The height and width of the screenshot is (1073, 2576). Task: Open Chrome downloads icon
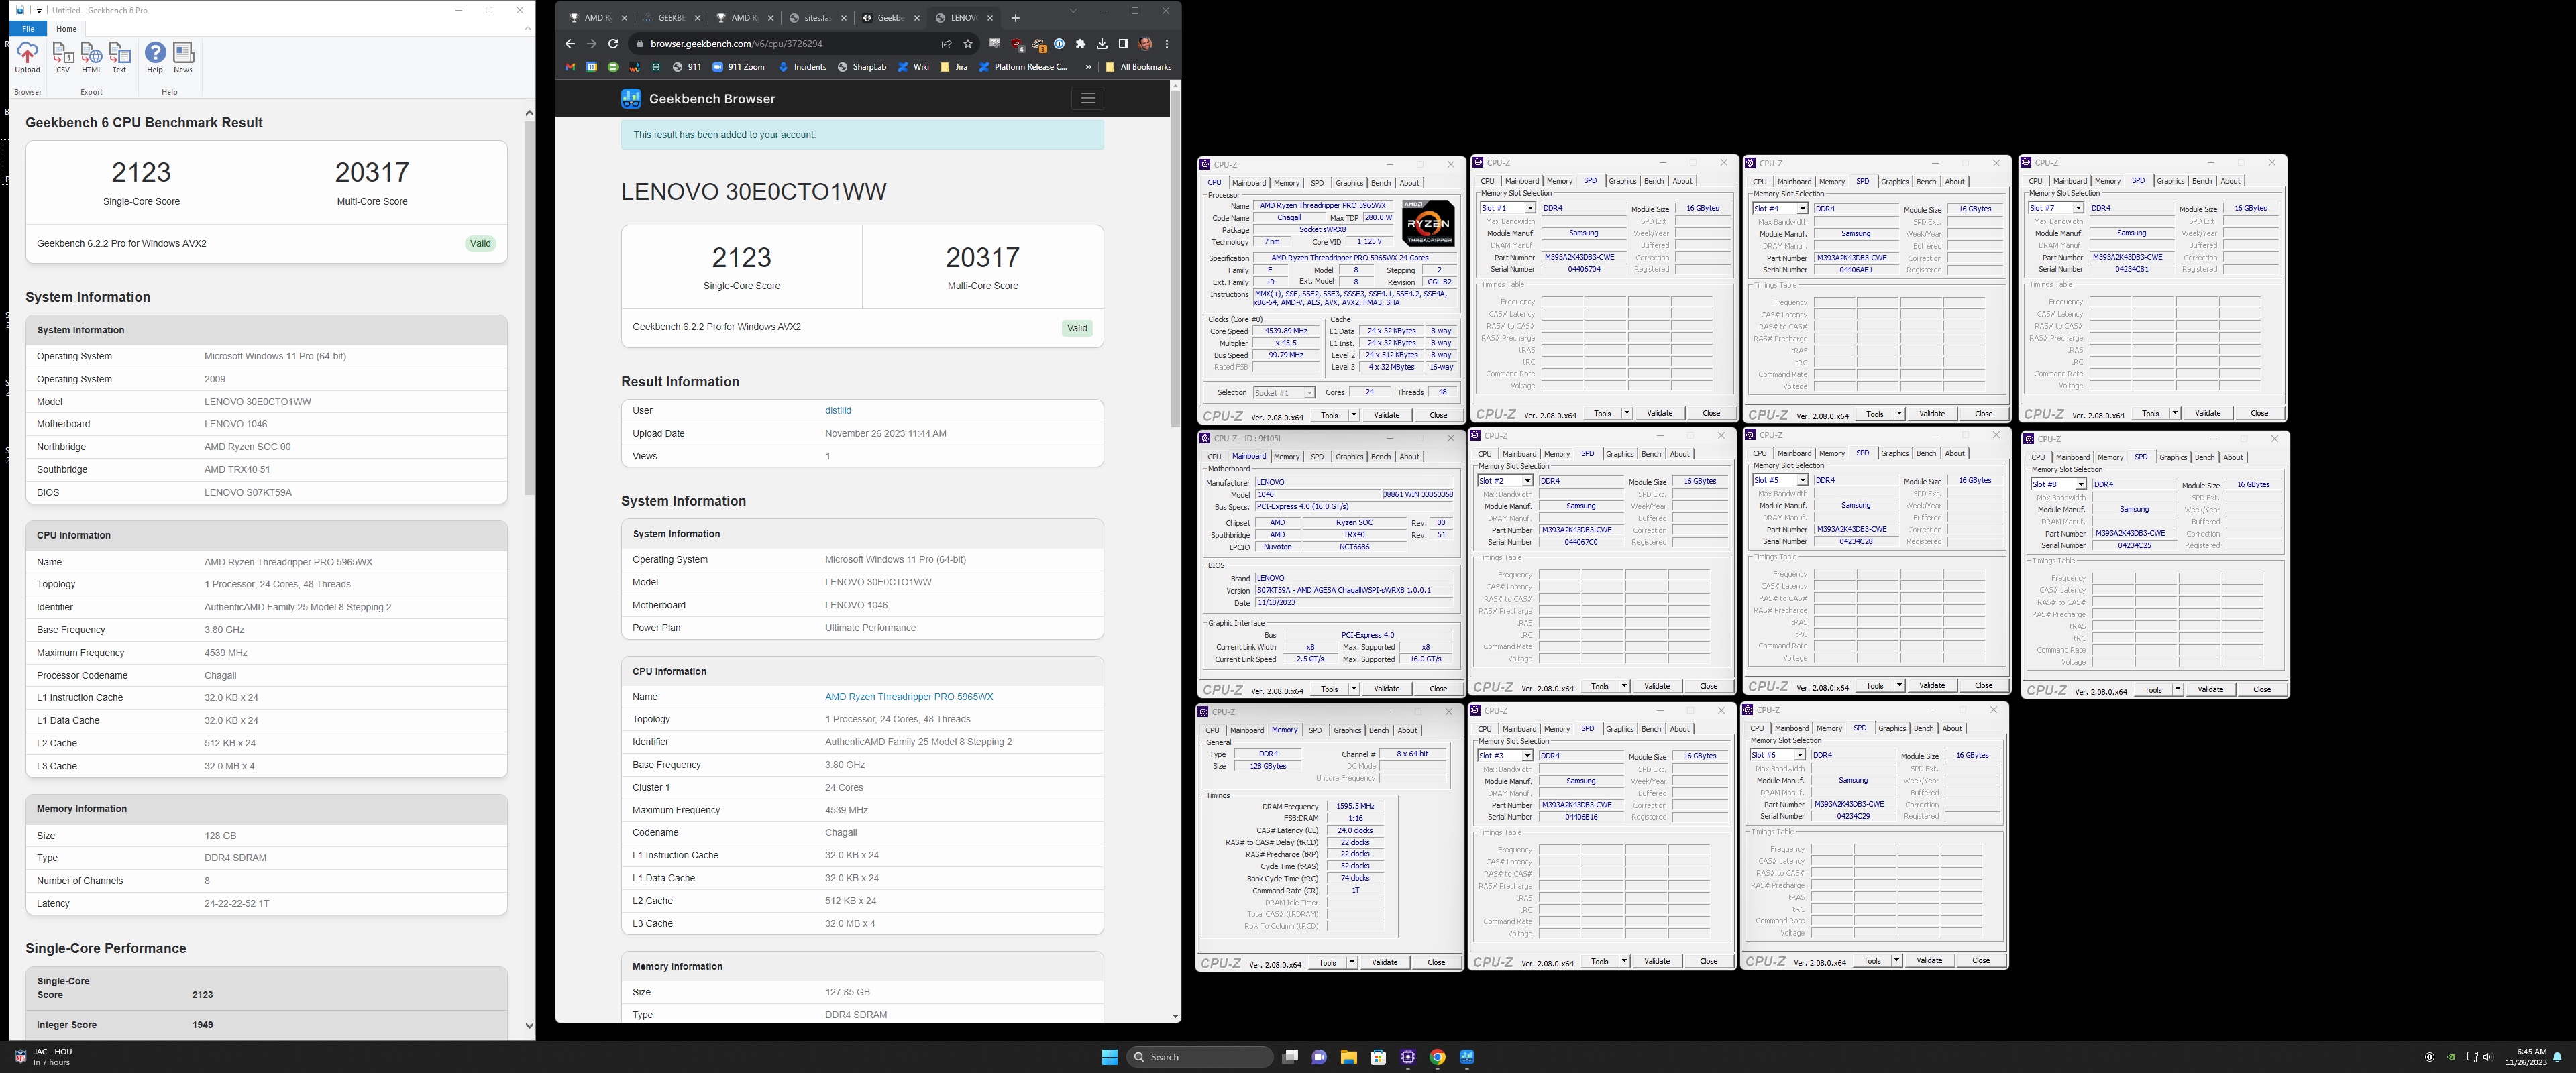pyautogui.click(x=1102, y=44)
